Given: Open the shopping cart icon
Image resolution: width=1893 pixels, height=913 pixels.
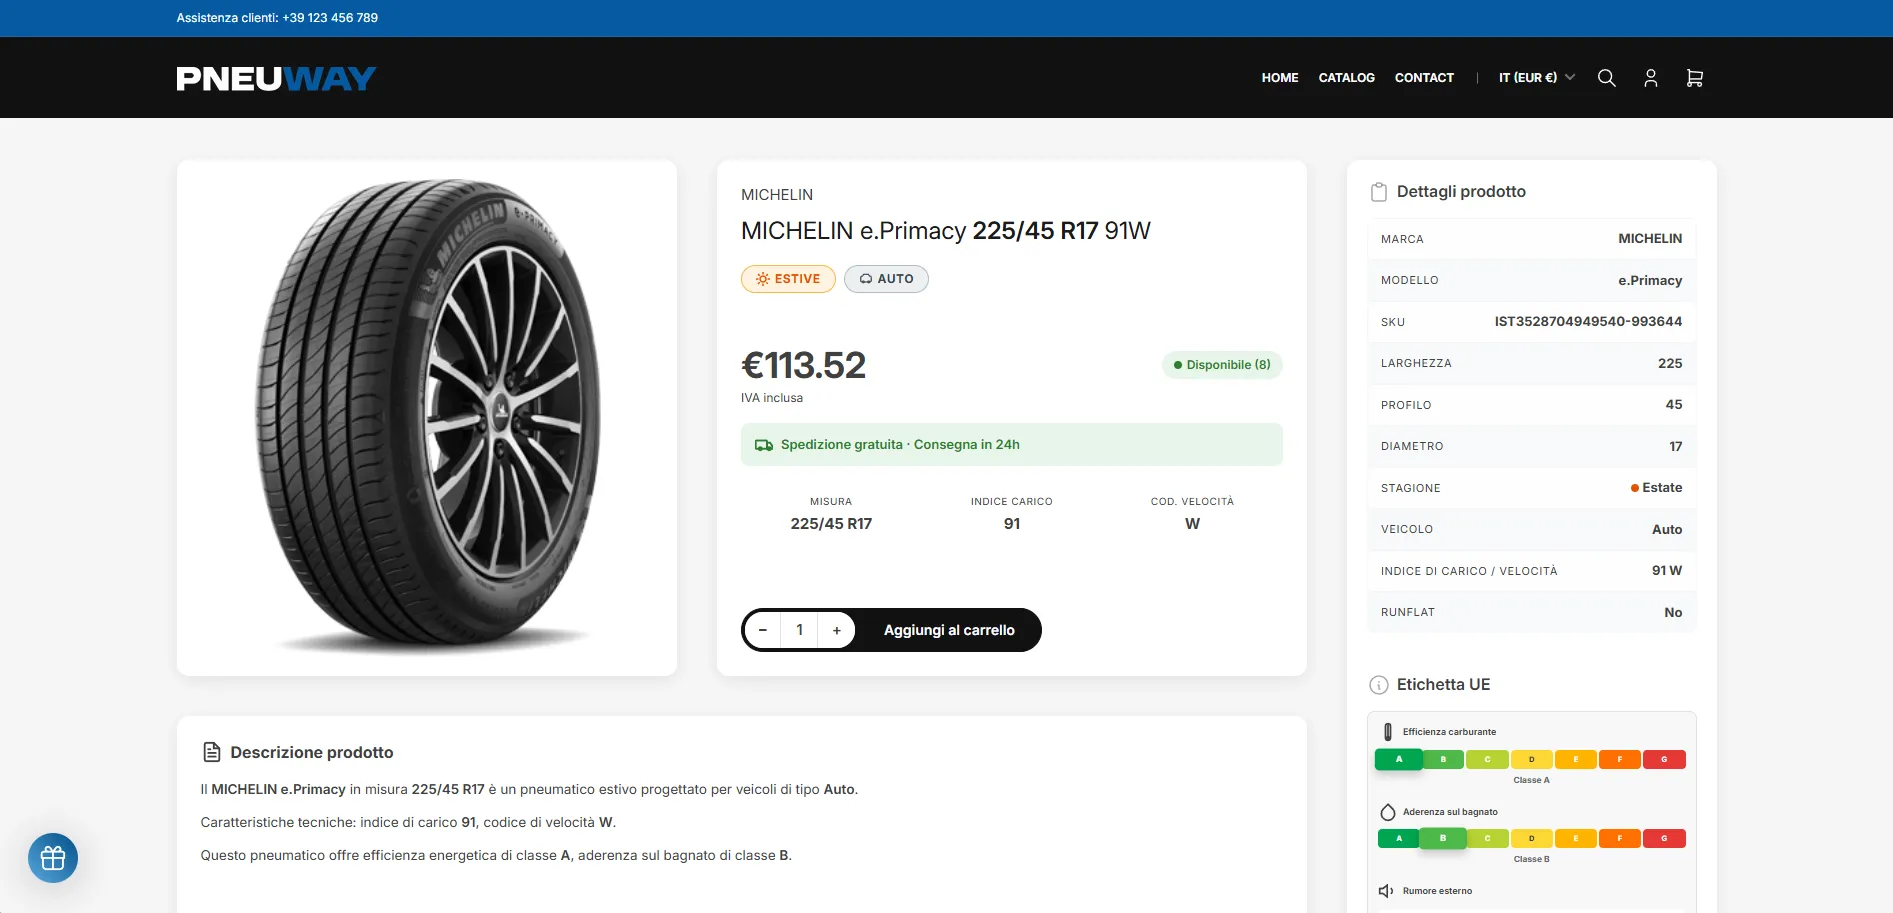Looking at the screenshot, I should point(1694,78).
